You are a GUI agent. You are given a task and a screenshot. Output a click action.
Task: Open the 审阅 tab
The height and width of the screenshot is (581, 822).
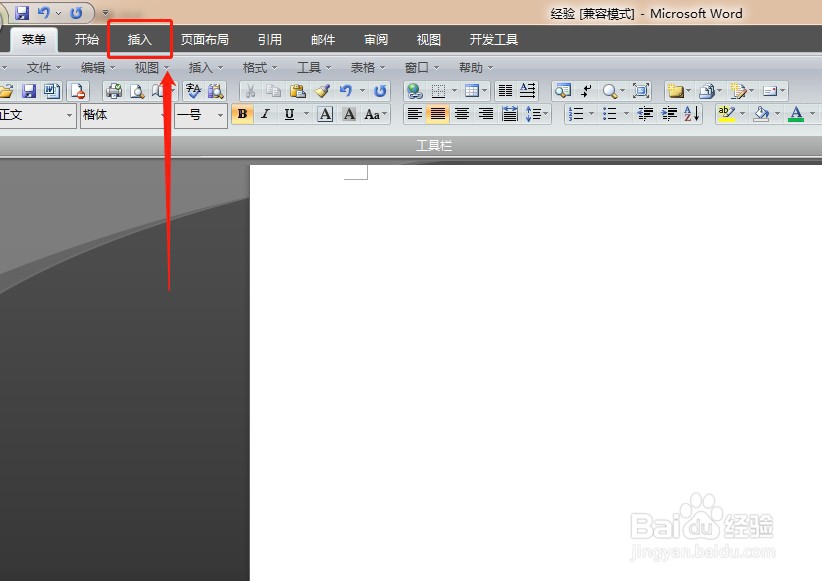point(376,39)
